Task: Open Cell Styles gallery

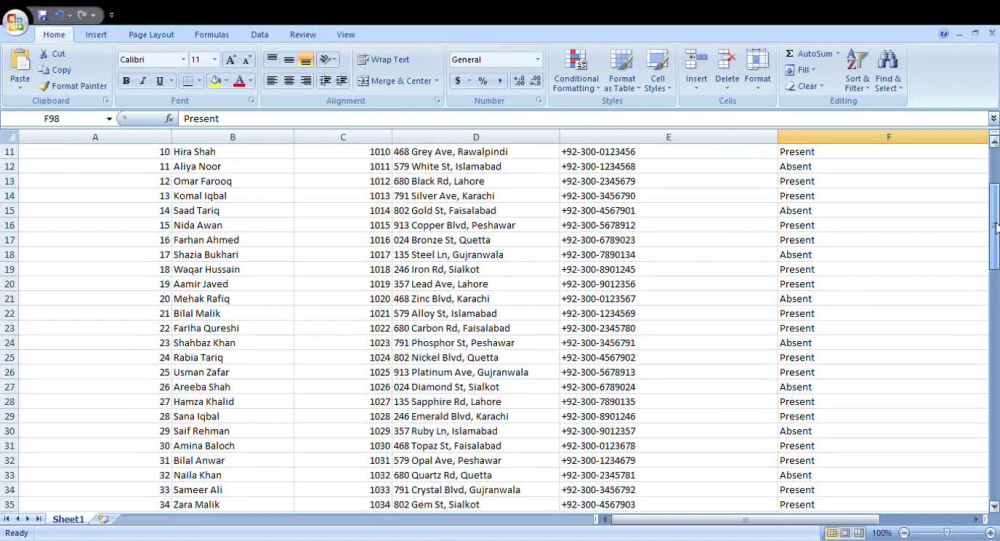Action: 657,71
